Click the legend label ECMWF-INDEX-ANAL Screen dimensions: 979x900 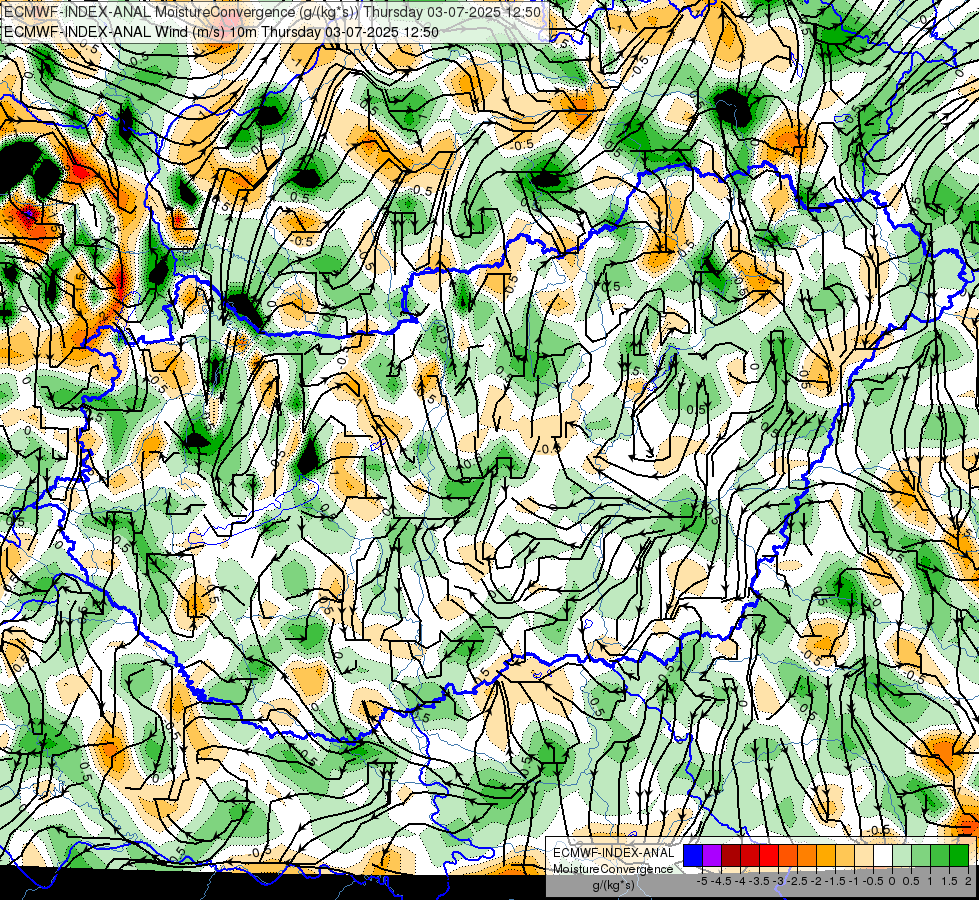[x=613, y=853]
